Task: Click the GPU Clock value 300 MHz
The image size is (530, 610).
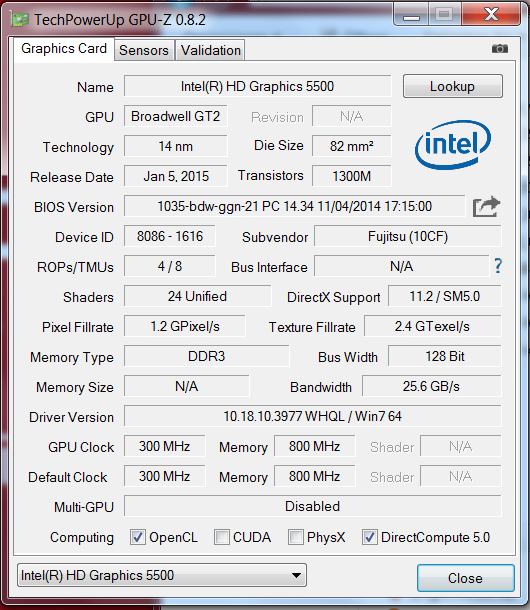Action: tap(165, 446)
